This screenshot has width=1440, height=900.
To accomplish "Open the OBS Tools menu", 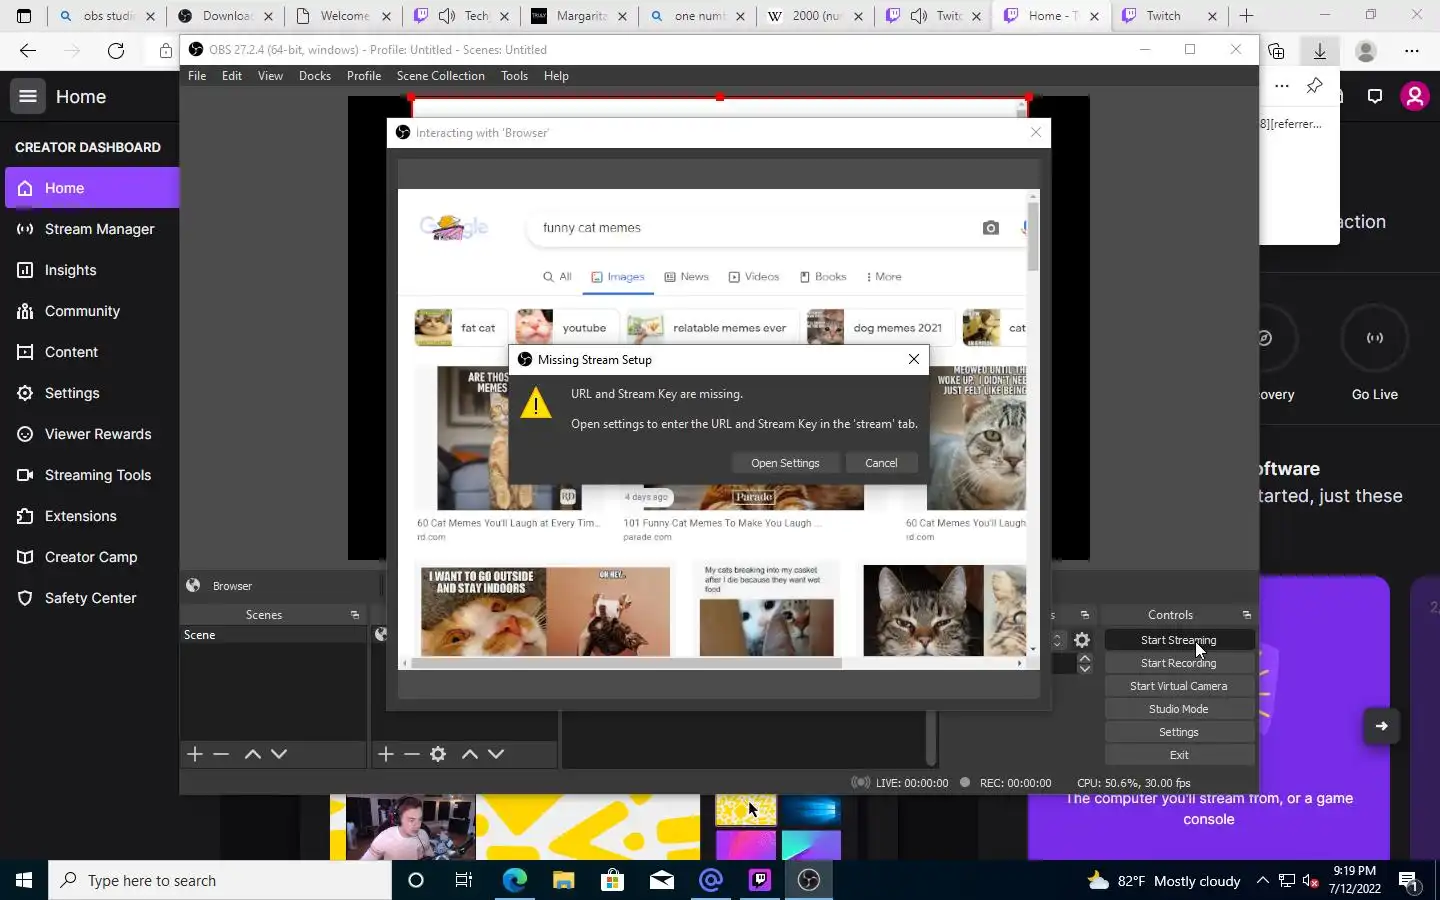I will 514,76.
